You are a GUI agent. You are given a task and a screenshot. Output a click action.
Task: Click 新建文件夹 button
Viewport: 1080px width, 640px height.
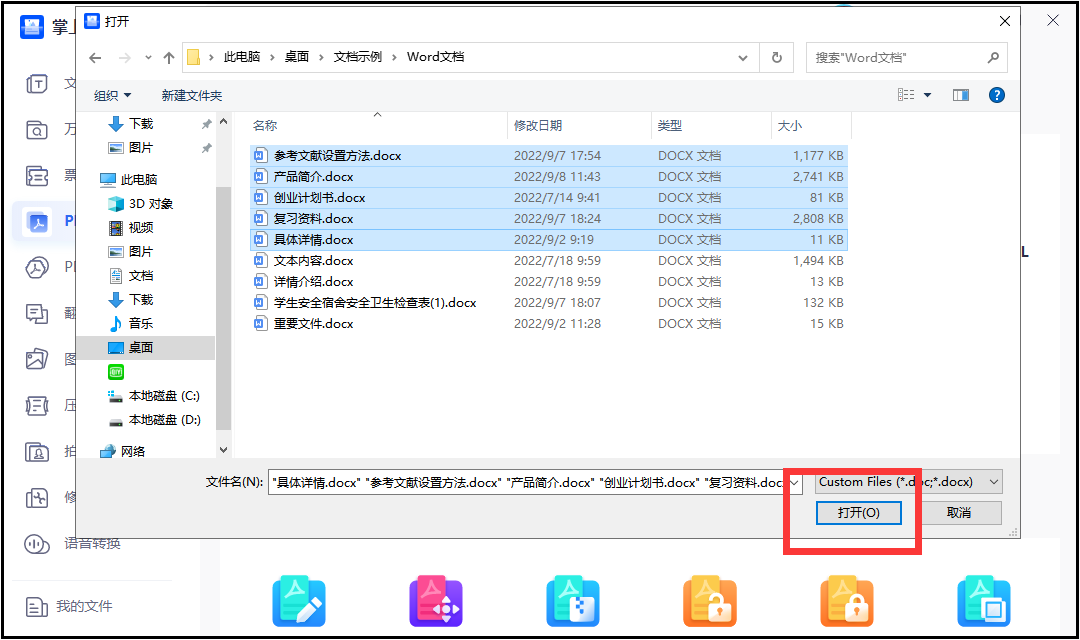point(191,96)
